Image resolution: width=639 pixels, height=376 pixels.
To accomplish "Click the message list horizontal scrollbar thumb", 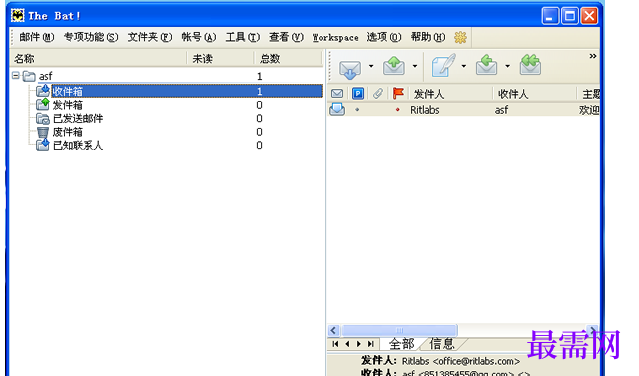I will pos(399,330).
